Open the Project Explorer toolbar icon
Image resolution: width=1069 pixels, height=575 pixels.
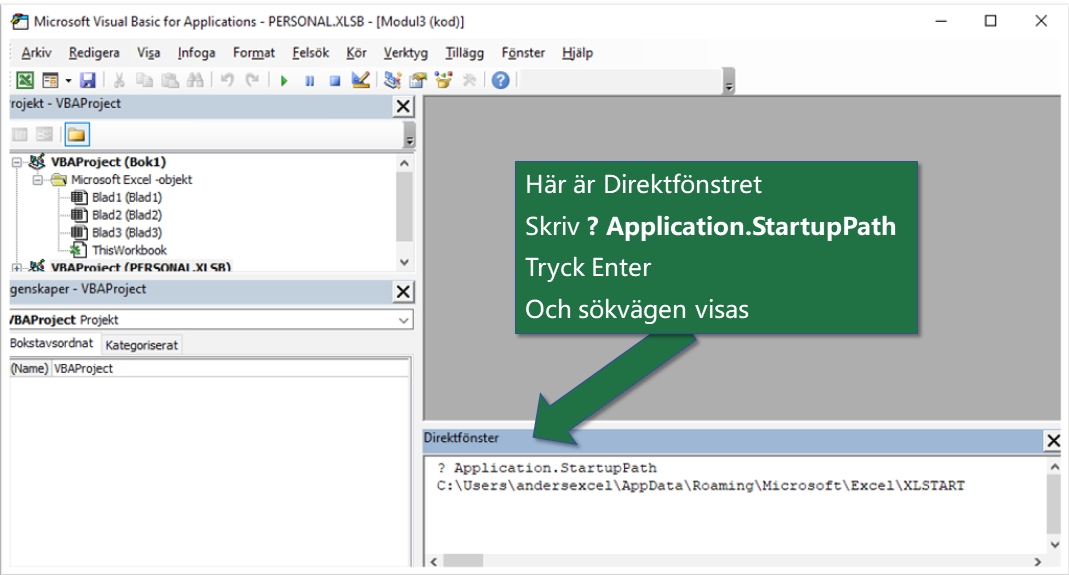click(x=392, y=80)
